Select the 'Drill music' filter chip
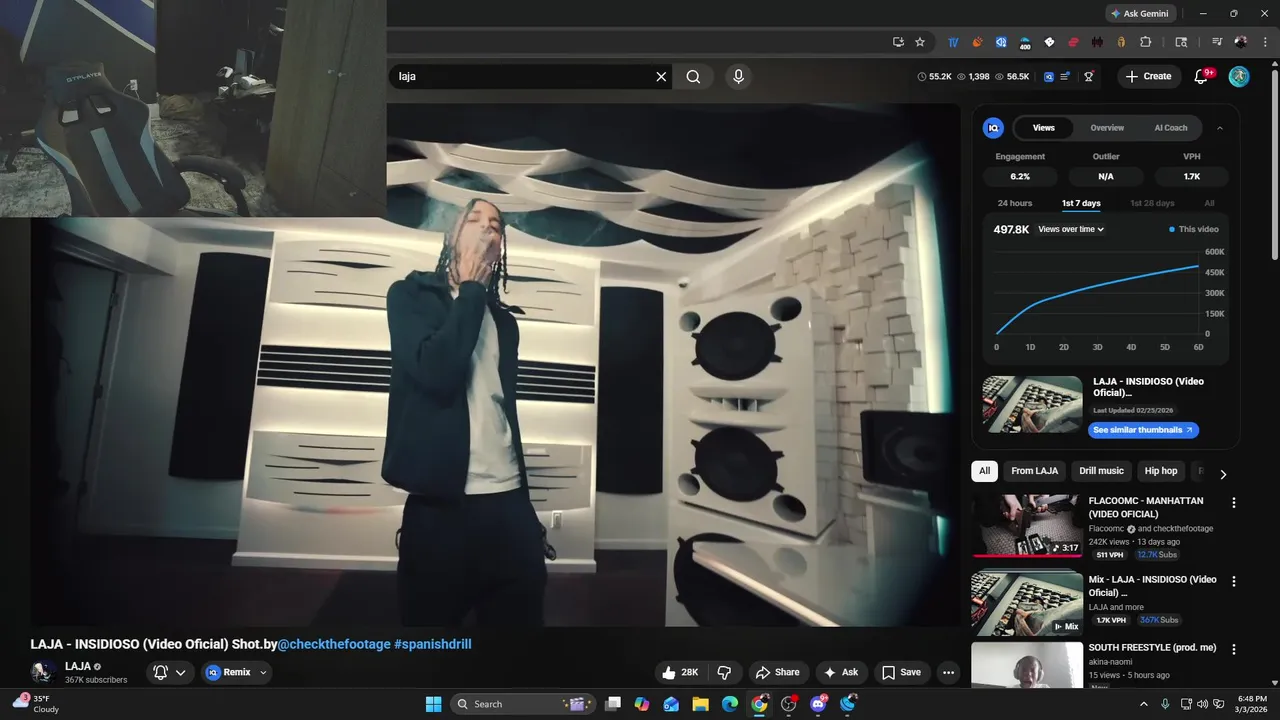 (x=1101, y=471)
